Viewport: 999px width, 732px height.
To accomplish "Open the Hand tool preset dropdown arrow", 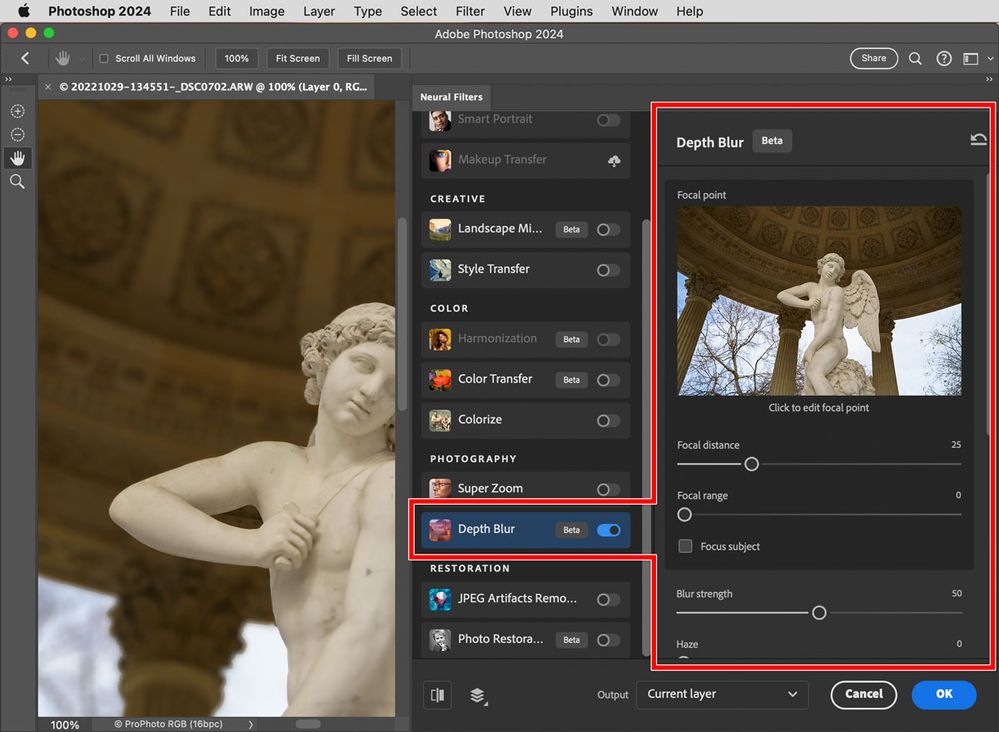I will (x=82, y=59).
